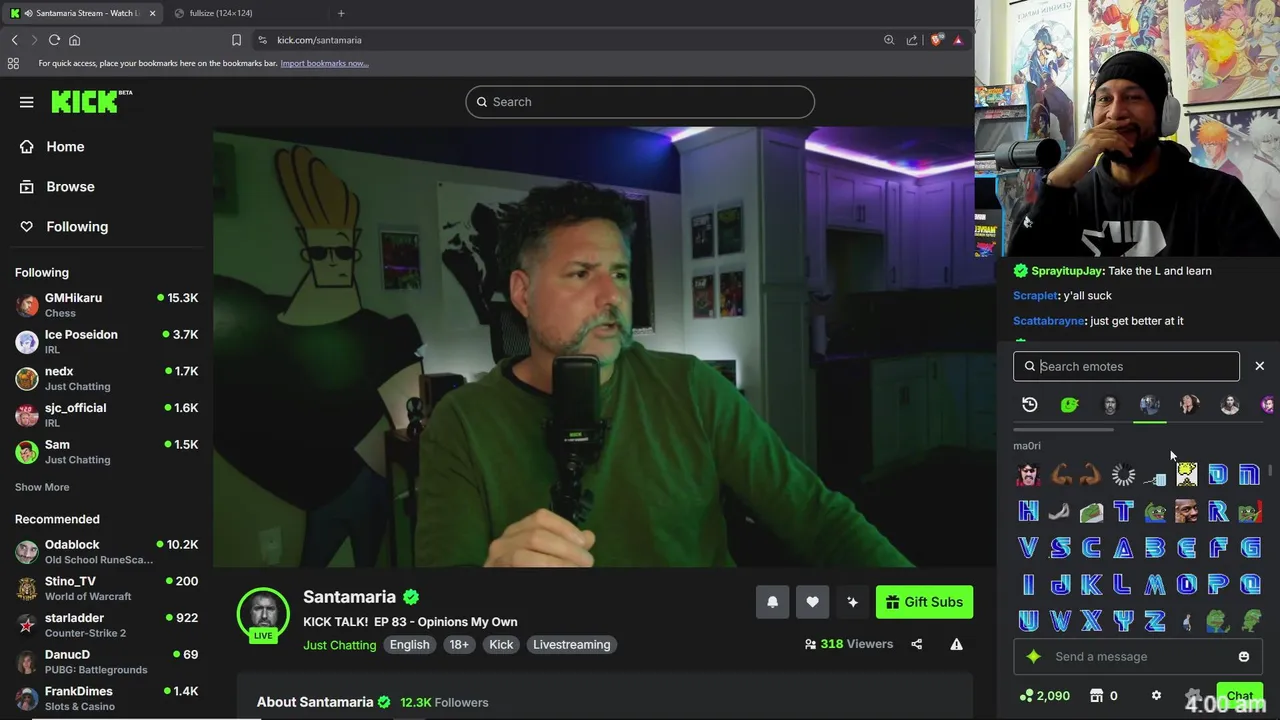The image size is (1280, 720).
Task: Open GMHikaru's channel from Following list
Action: 106,305
